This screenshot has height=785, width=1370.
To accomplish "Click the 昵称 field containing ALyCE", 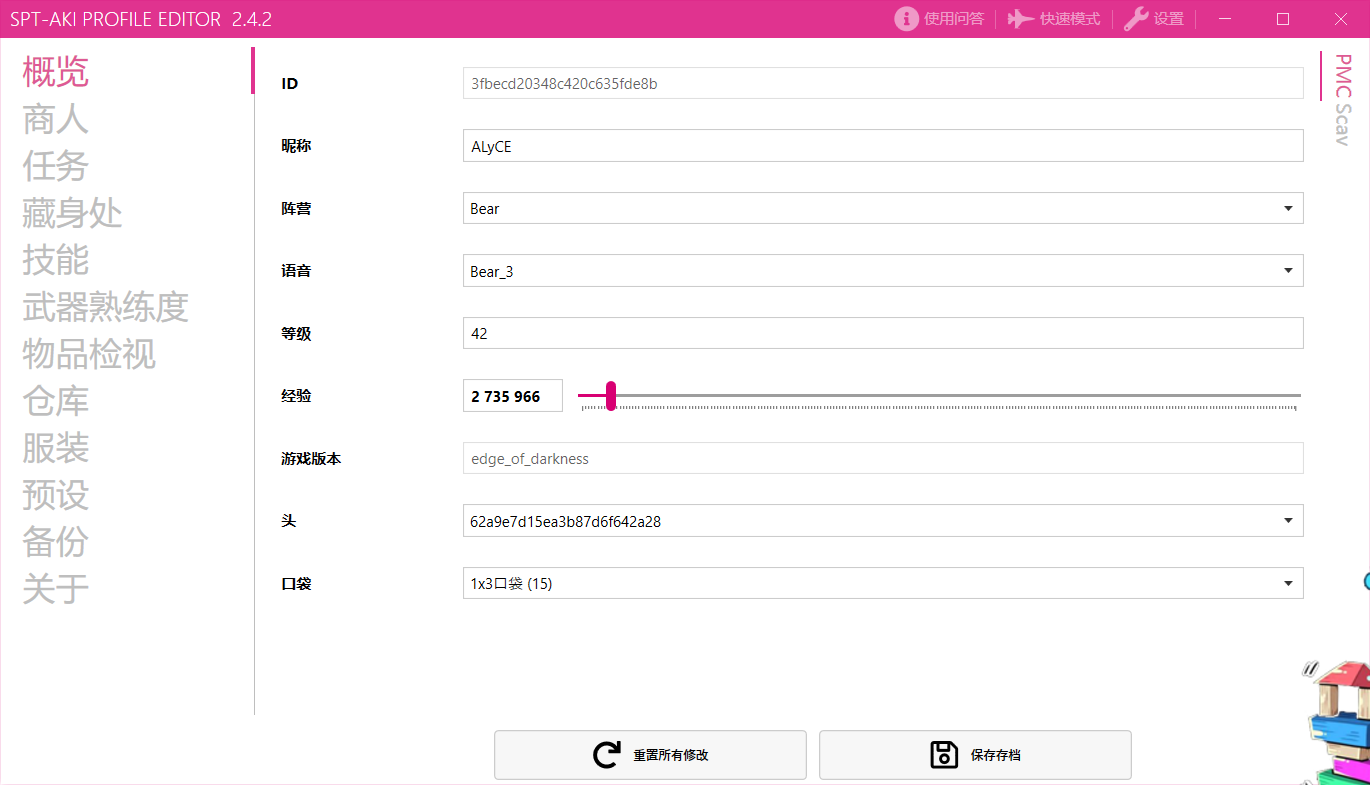I will point(882,146).
